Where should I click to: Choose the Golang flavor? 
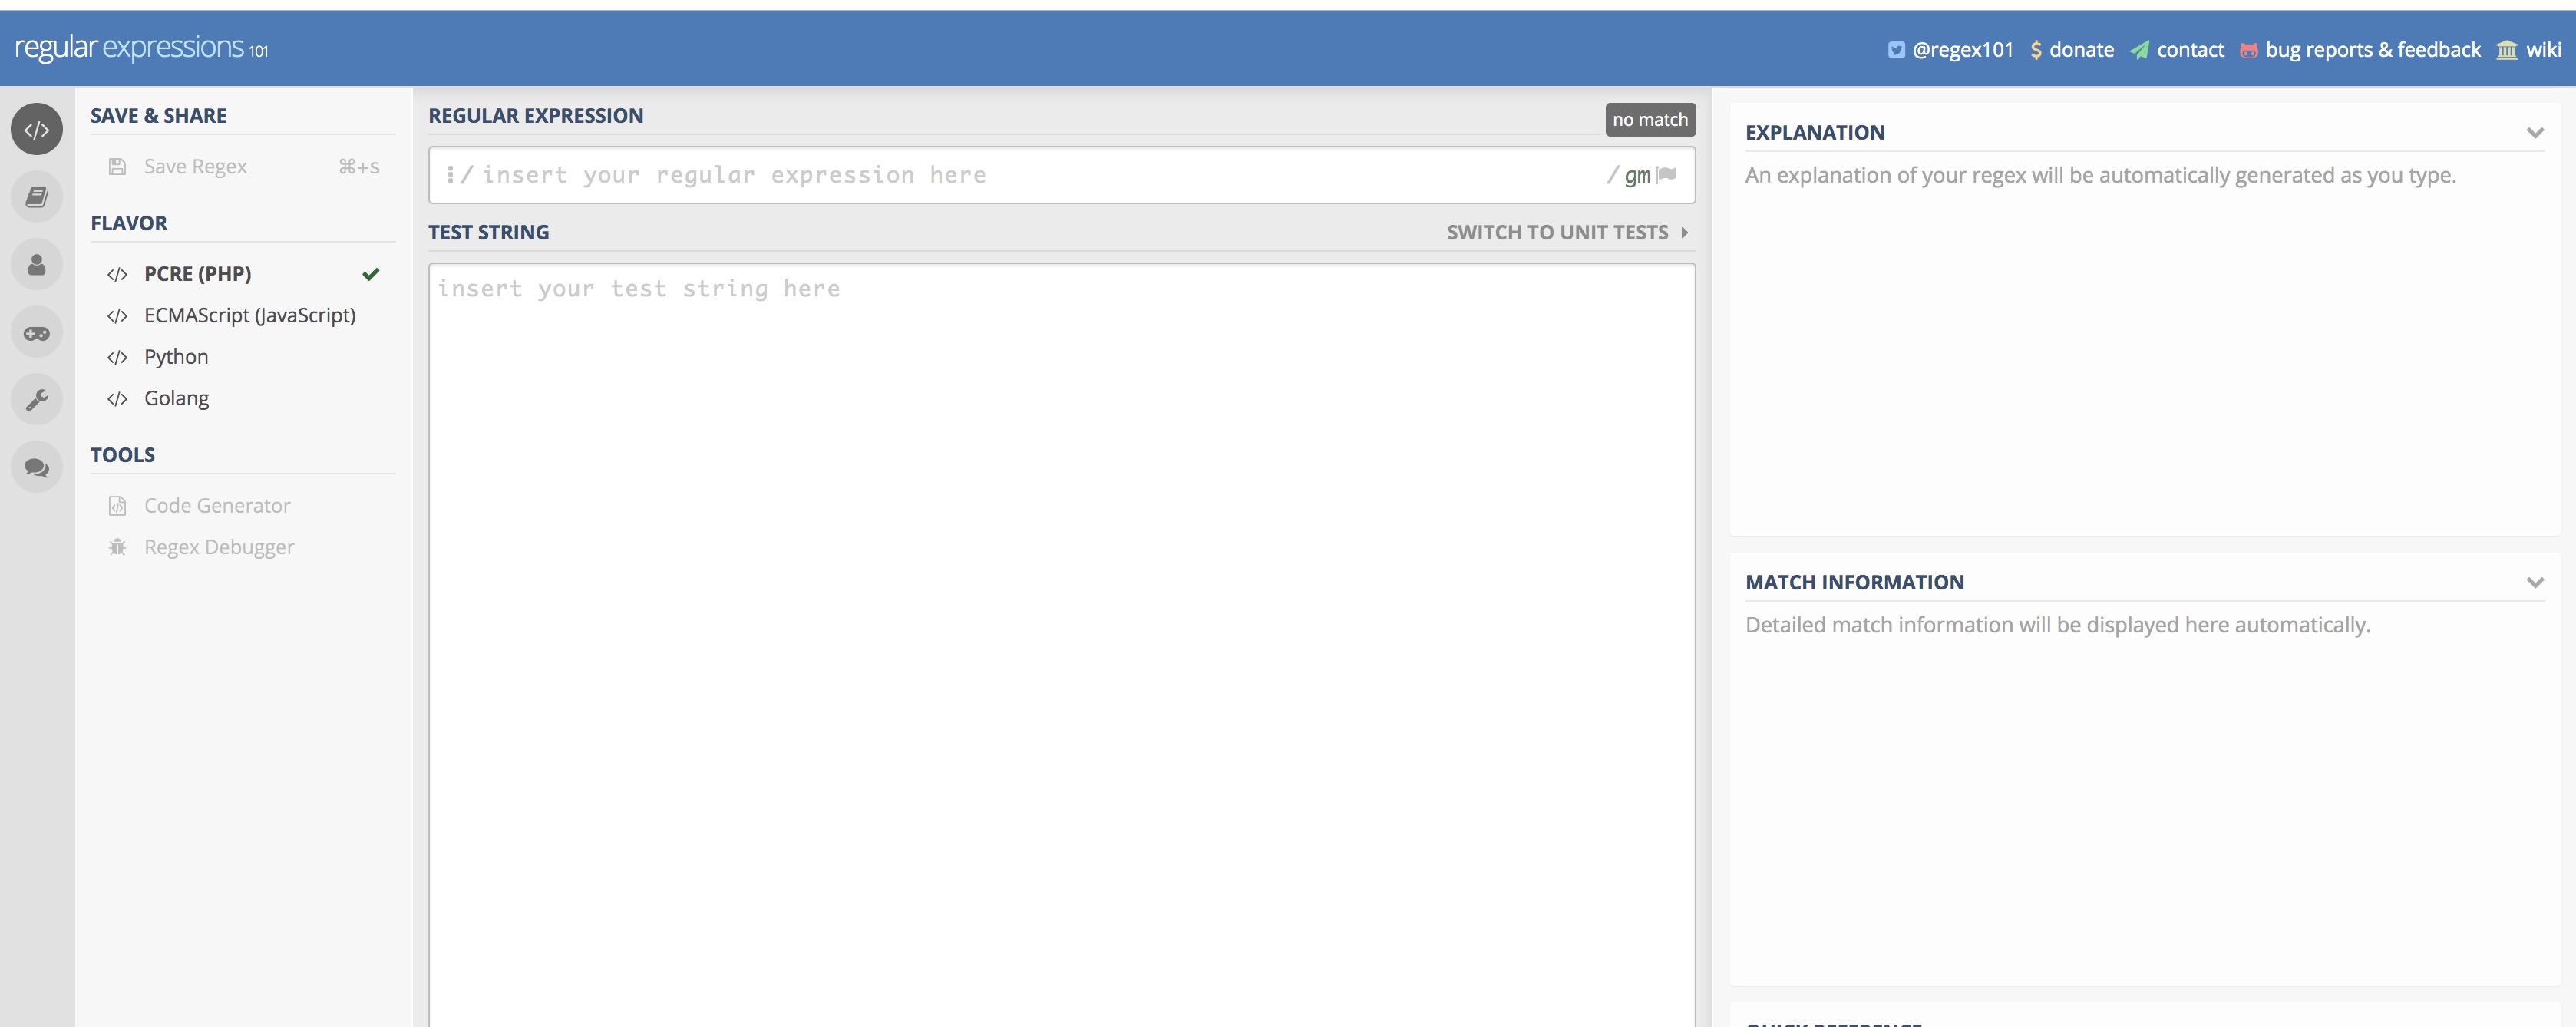click(x=176, y=398)
